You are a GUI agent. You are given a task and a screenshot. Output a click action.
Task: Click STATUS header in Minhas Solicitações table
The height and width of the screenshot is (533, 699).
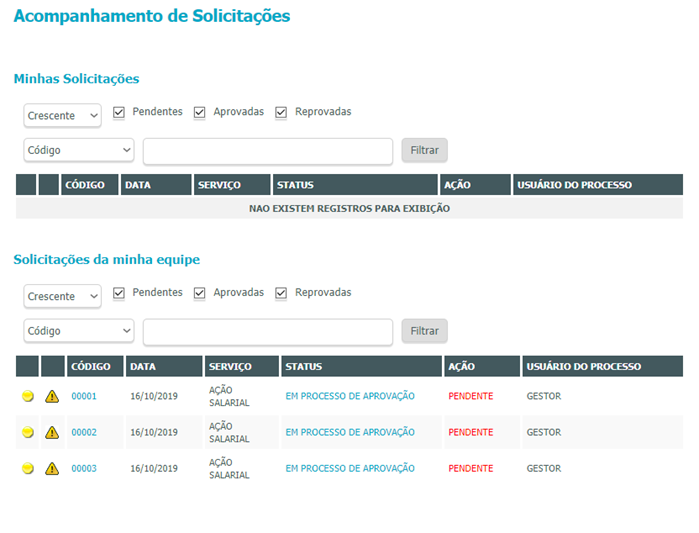pos(355,184)
